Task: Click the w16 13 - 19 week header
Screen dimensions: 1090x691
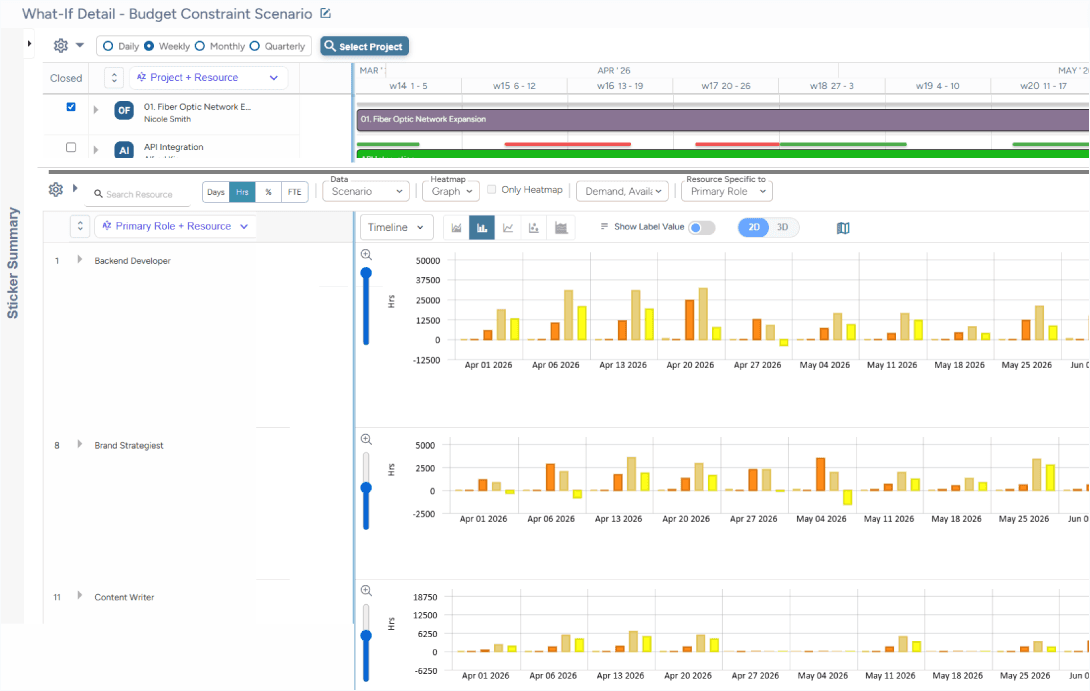Action: click(620, 86)
